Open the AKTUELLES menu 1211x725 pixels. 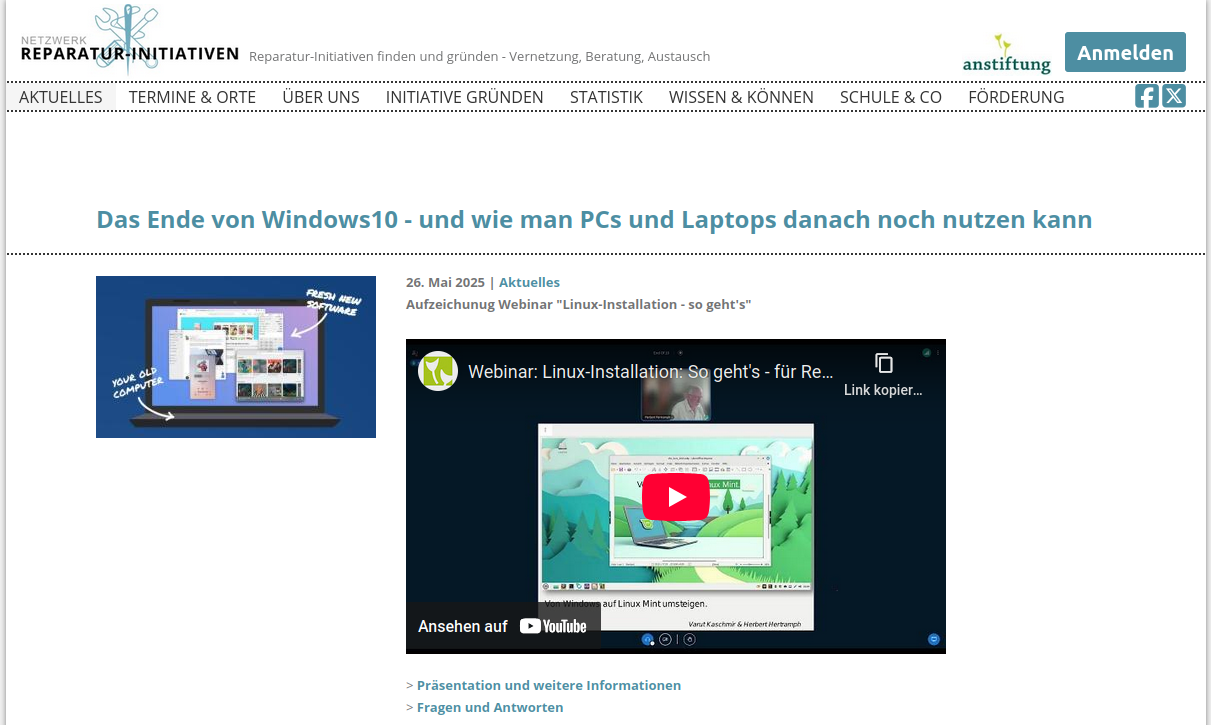pyautogui.click(x=61, y=97)
